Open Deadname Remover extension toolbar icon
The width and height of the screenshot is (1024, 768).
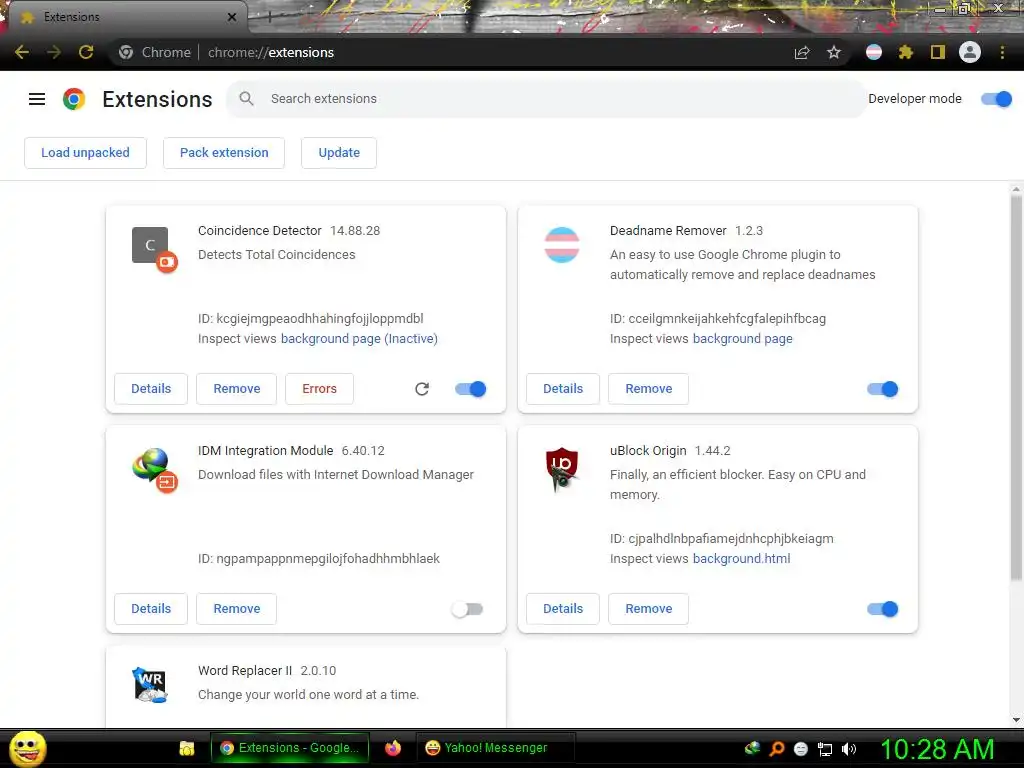874,52
